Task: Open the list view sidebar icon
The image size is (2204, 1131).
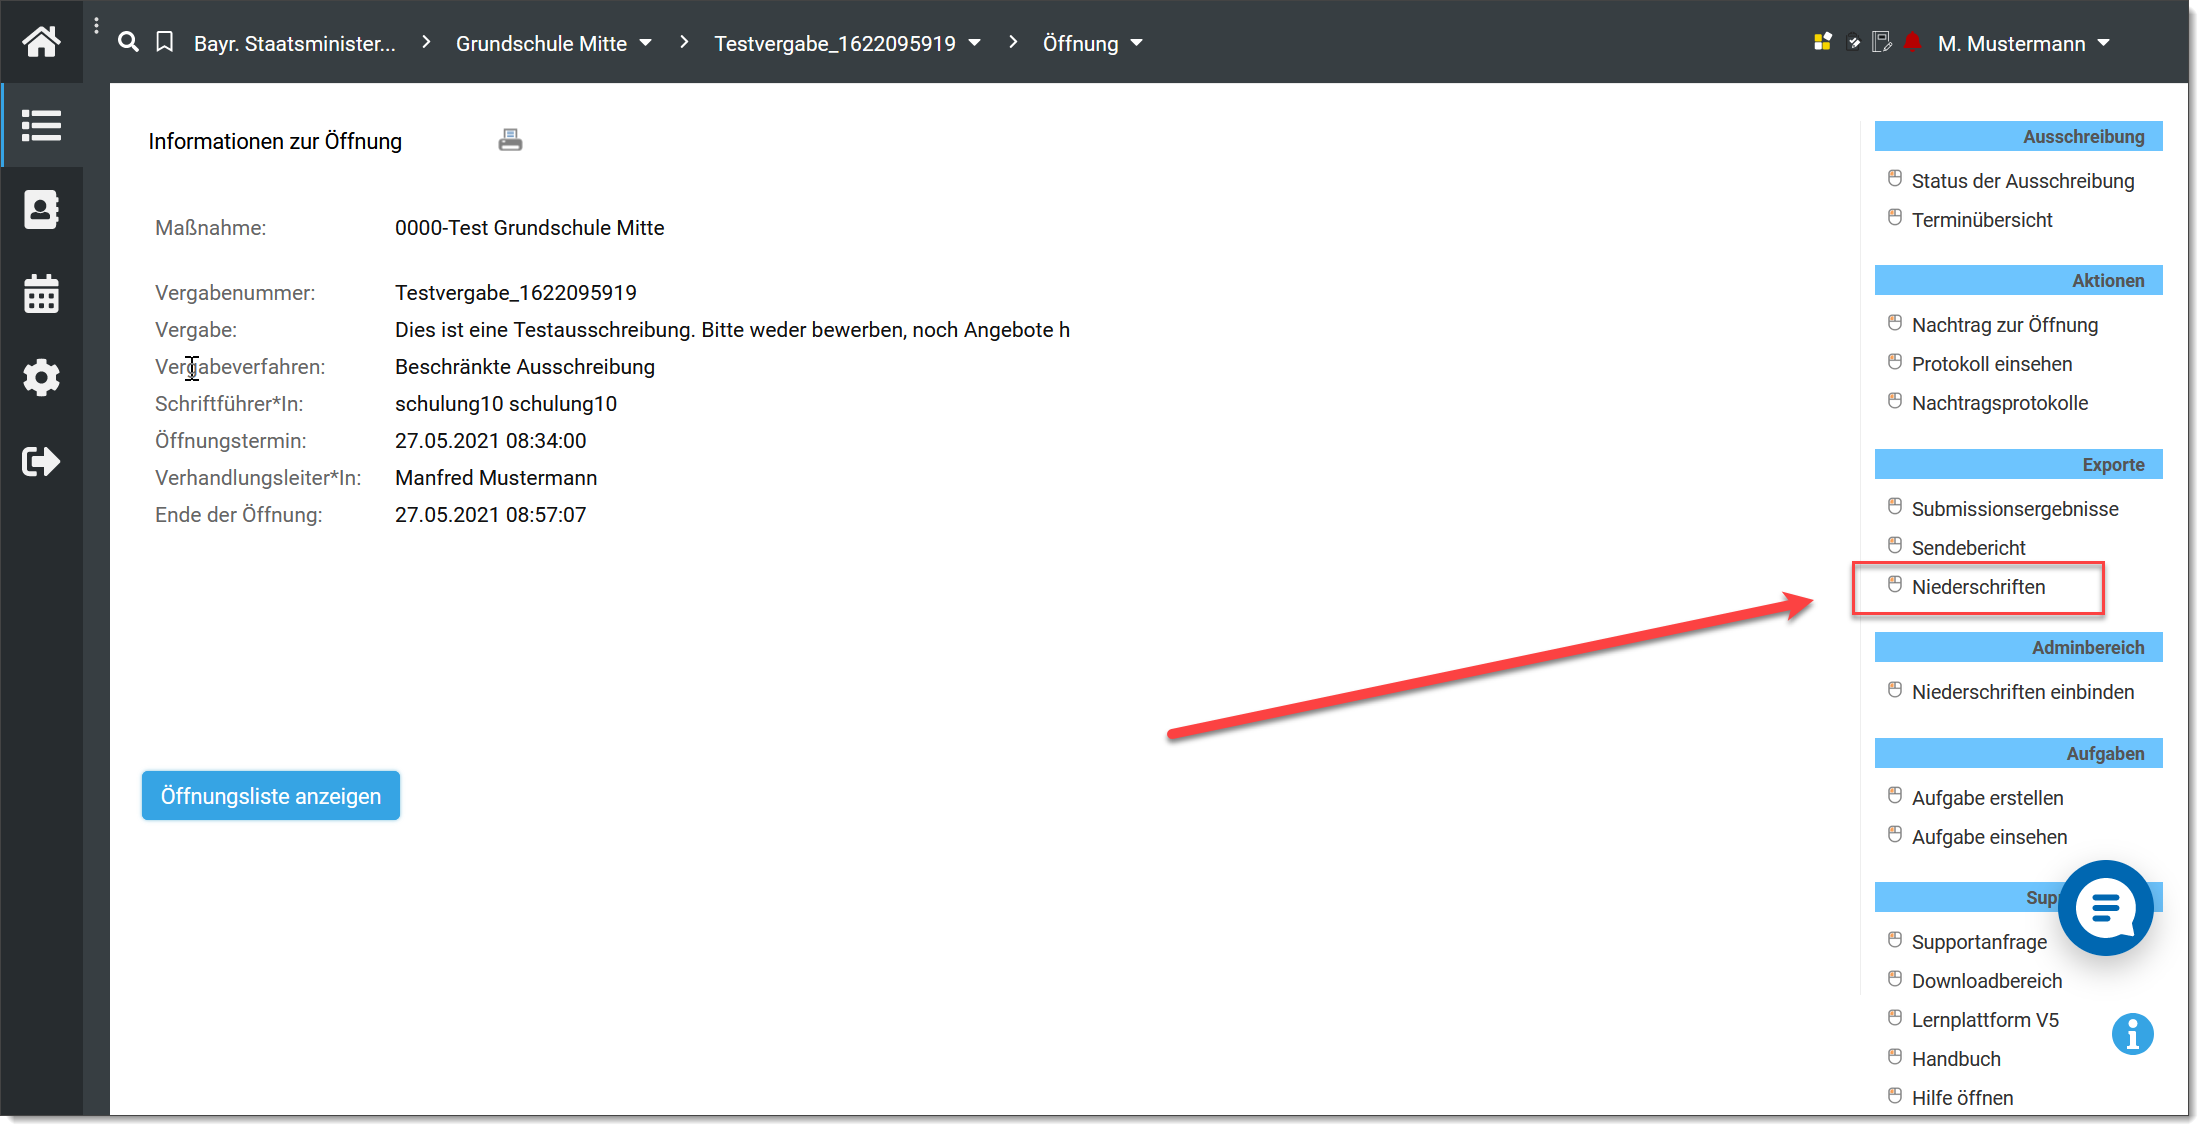Action: click(x=41, y=126)
